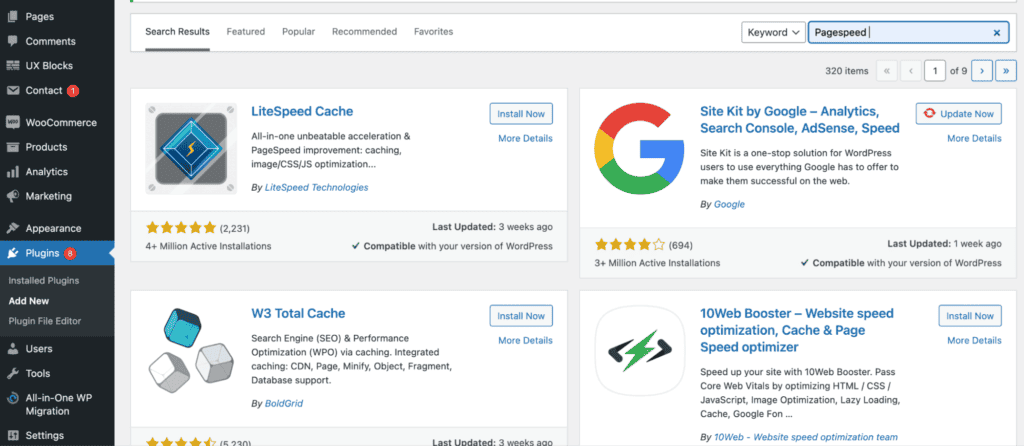Switch to the Popular tab
This screenshot has height=446, width=1024.
[298, 31]
